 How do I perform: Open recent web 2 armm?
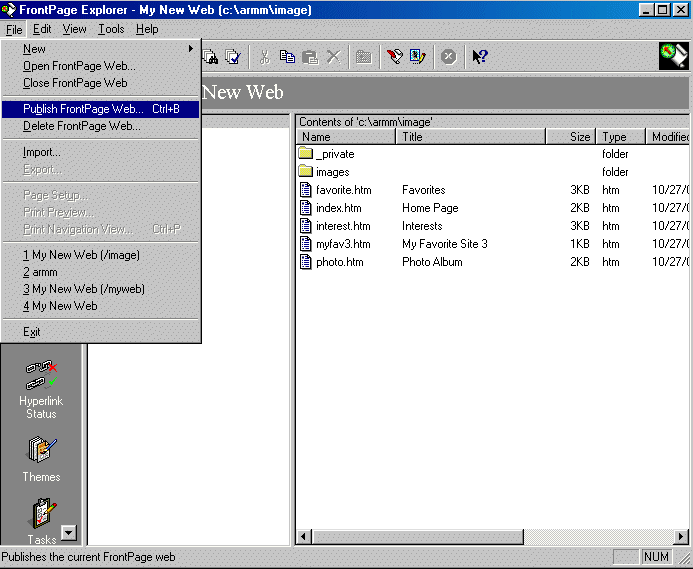pyautogui.click(x=101, y=272)
